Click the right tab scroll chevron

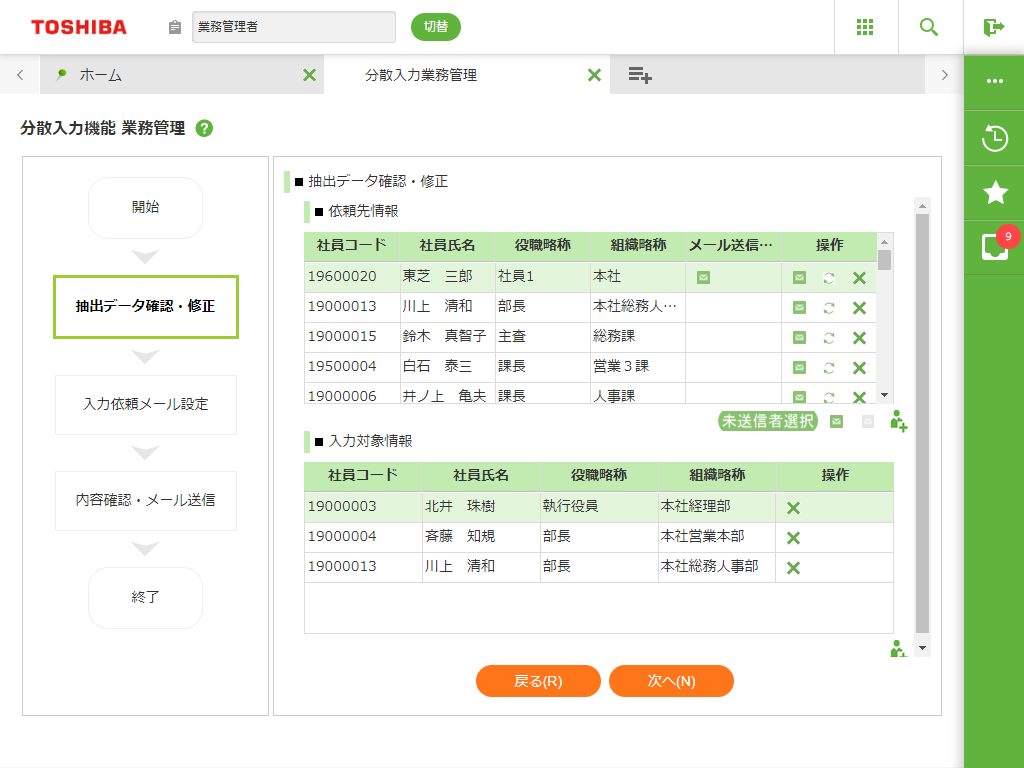(x=944, y=75)
